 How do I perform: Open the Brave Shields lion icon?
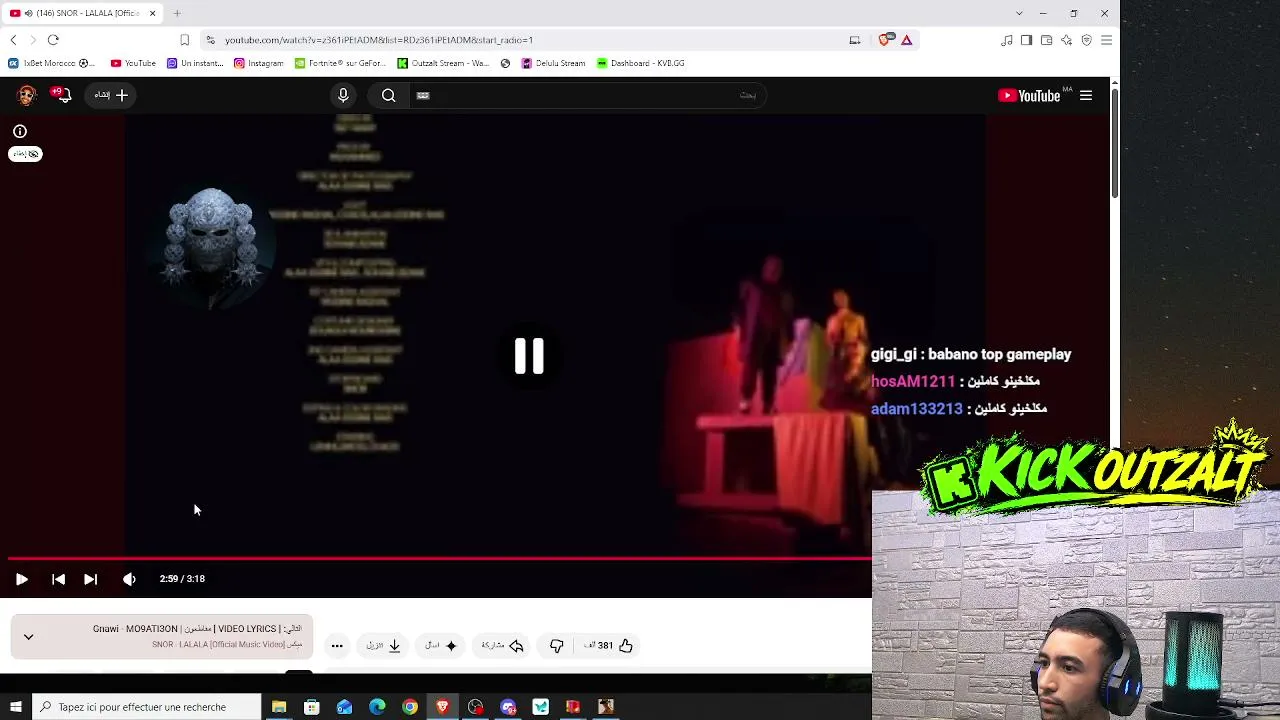click(x=884, y=40)
